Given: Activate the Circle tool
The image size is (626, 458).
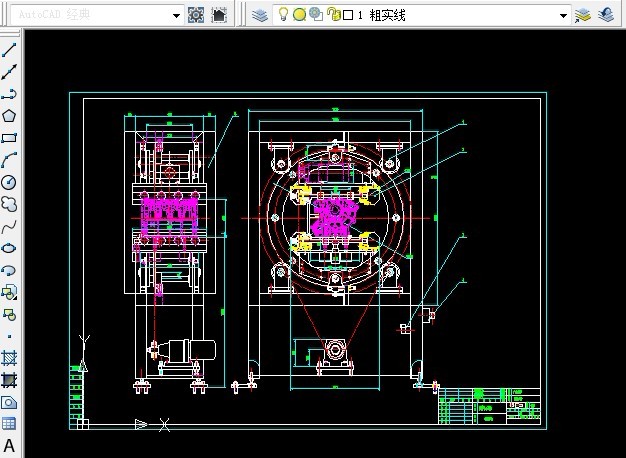Looking at the screenshot, I should pos(9,182).
